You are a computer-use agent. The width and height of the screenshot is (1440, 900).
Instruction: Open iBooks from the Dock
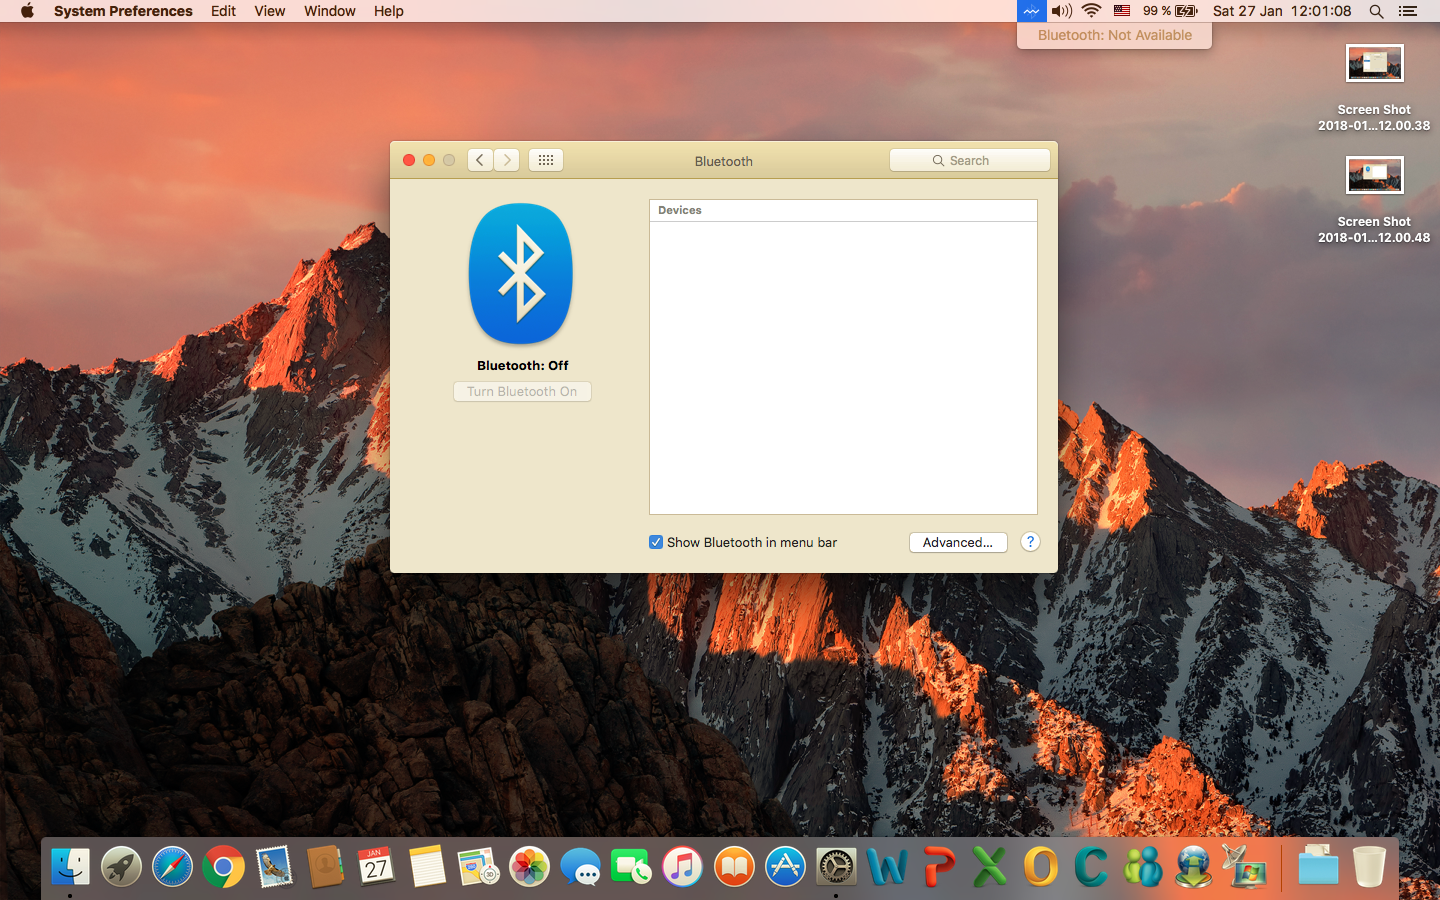733,866
